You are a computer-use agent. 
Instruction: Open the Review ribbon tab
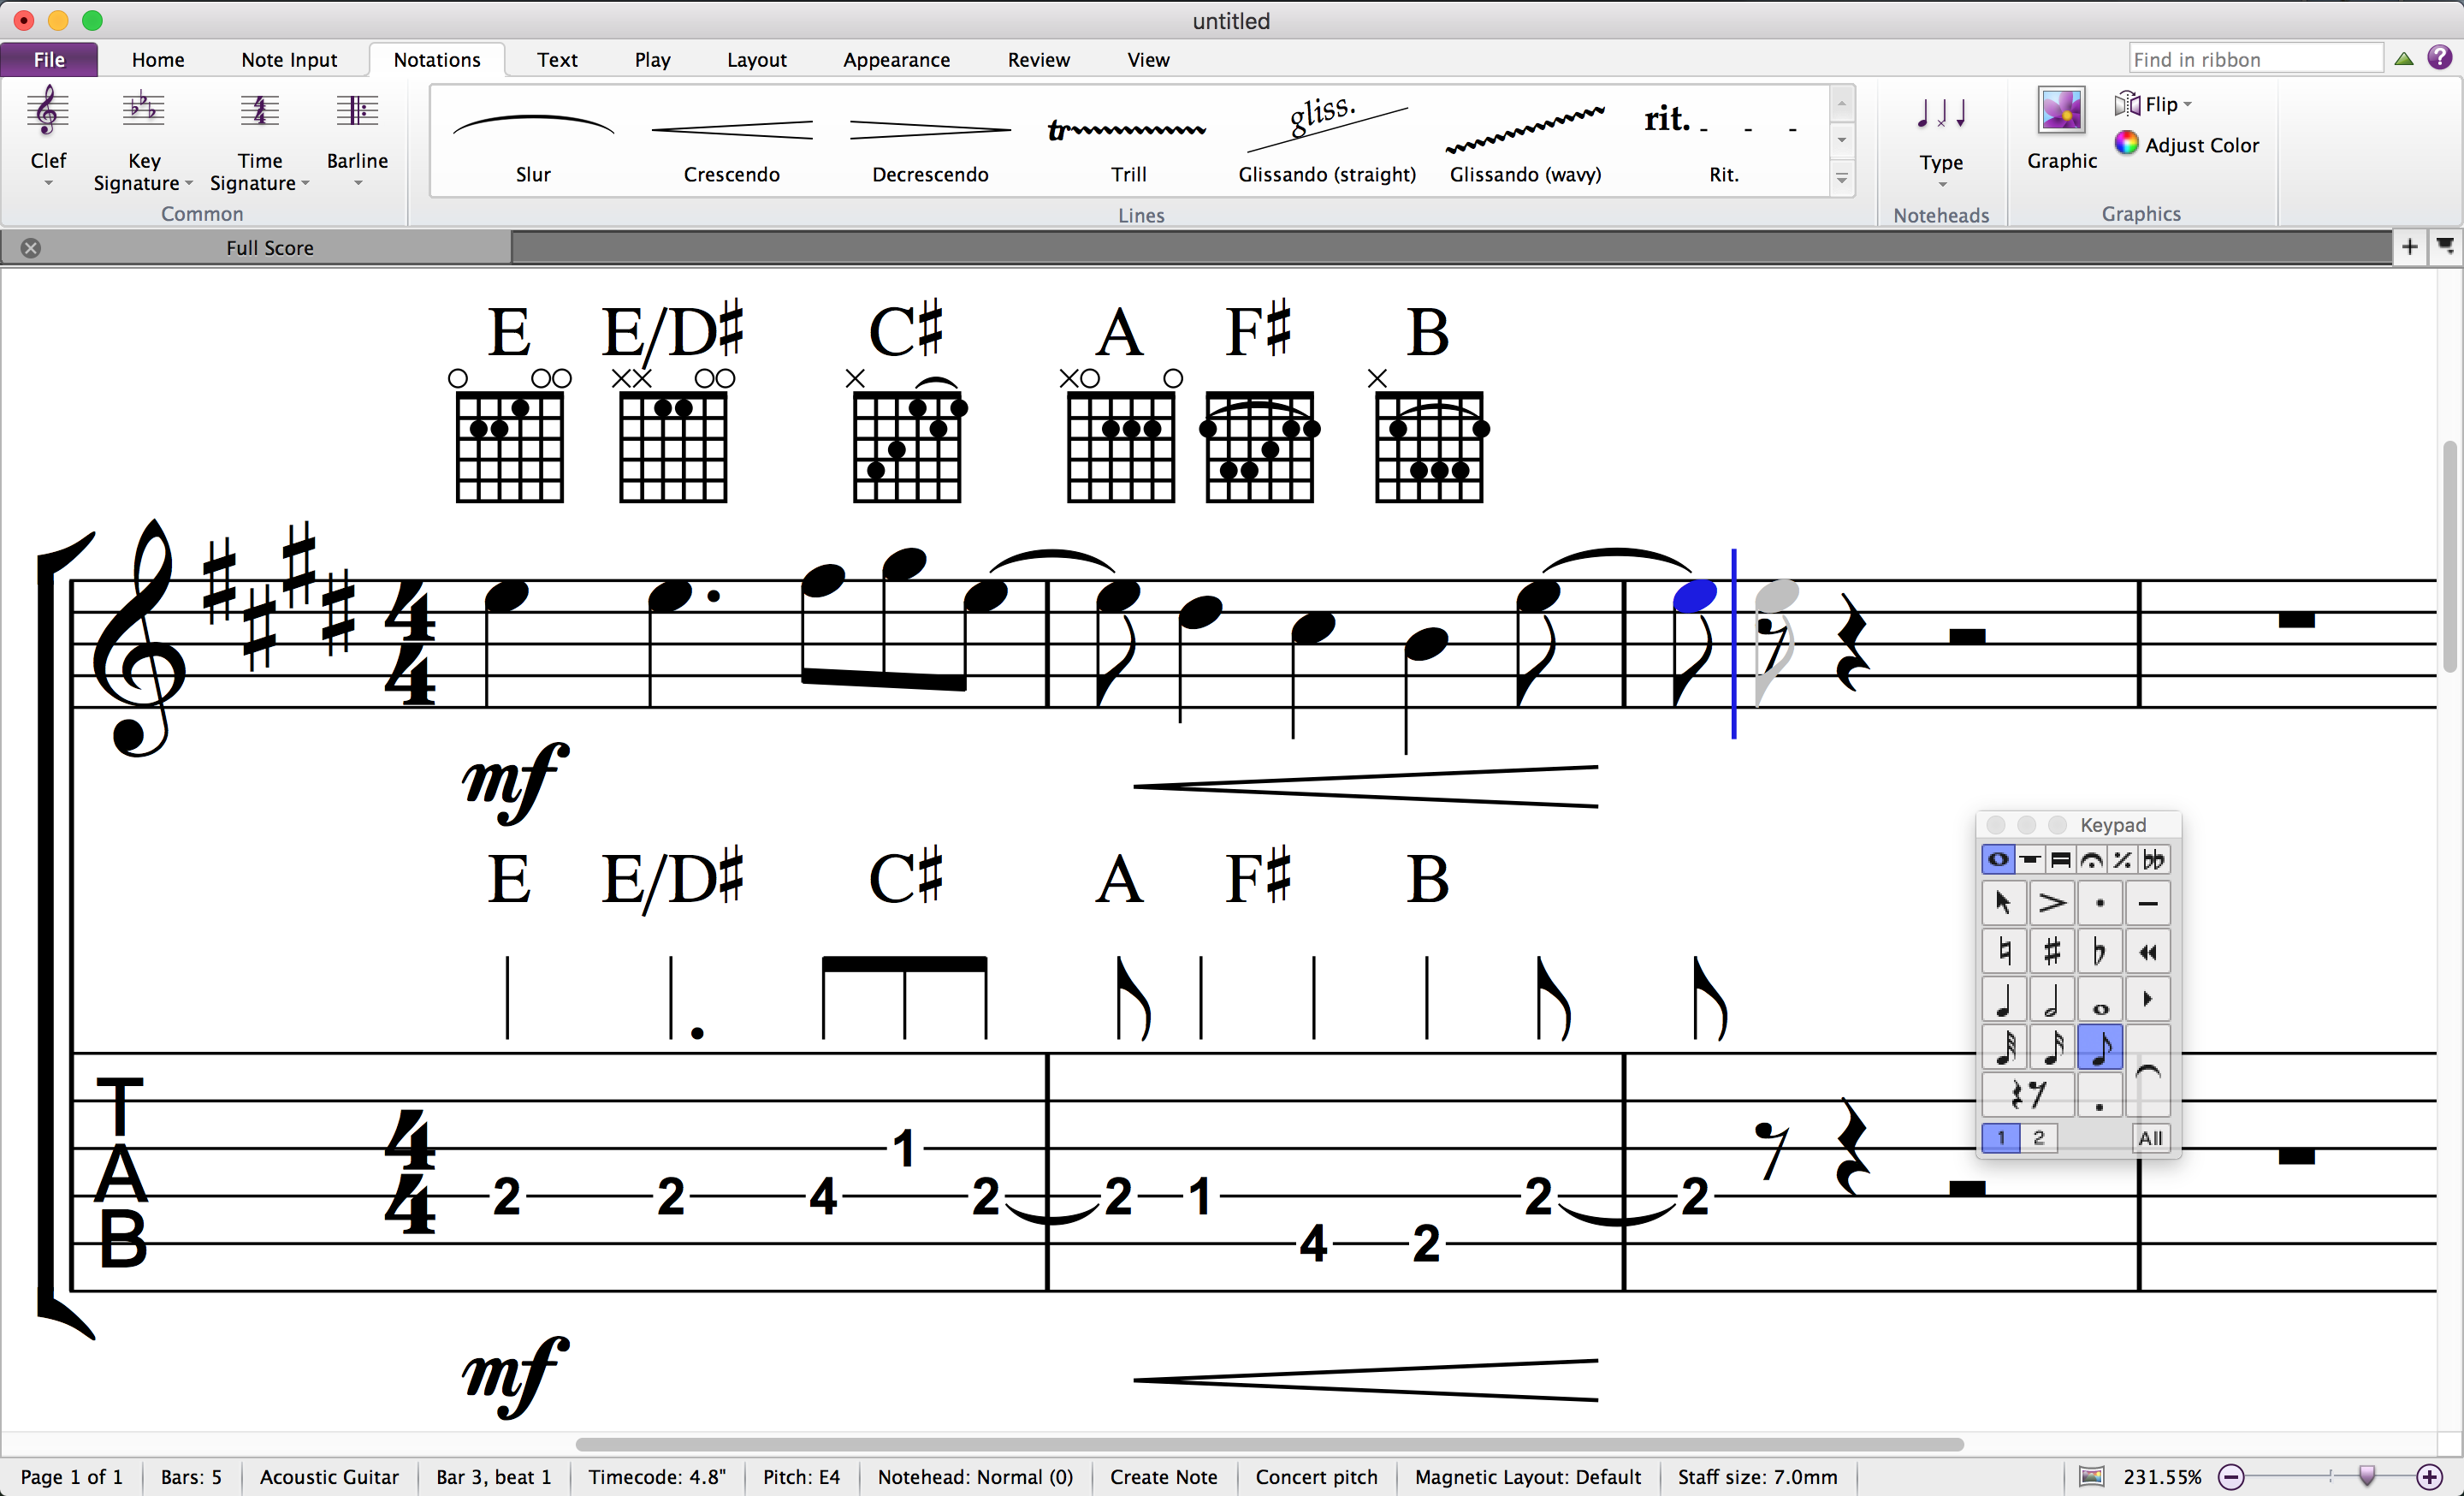pyautogui.click(x=1038, y=59)
